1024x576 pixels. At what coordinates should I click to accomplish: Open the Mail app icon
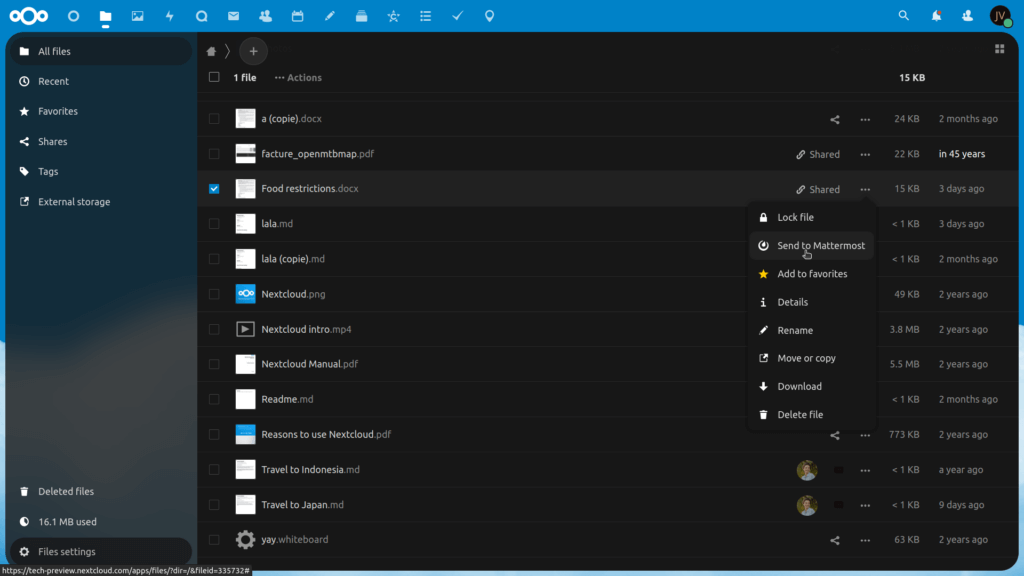pyautogui.click(x=233, y=16)
